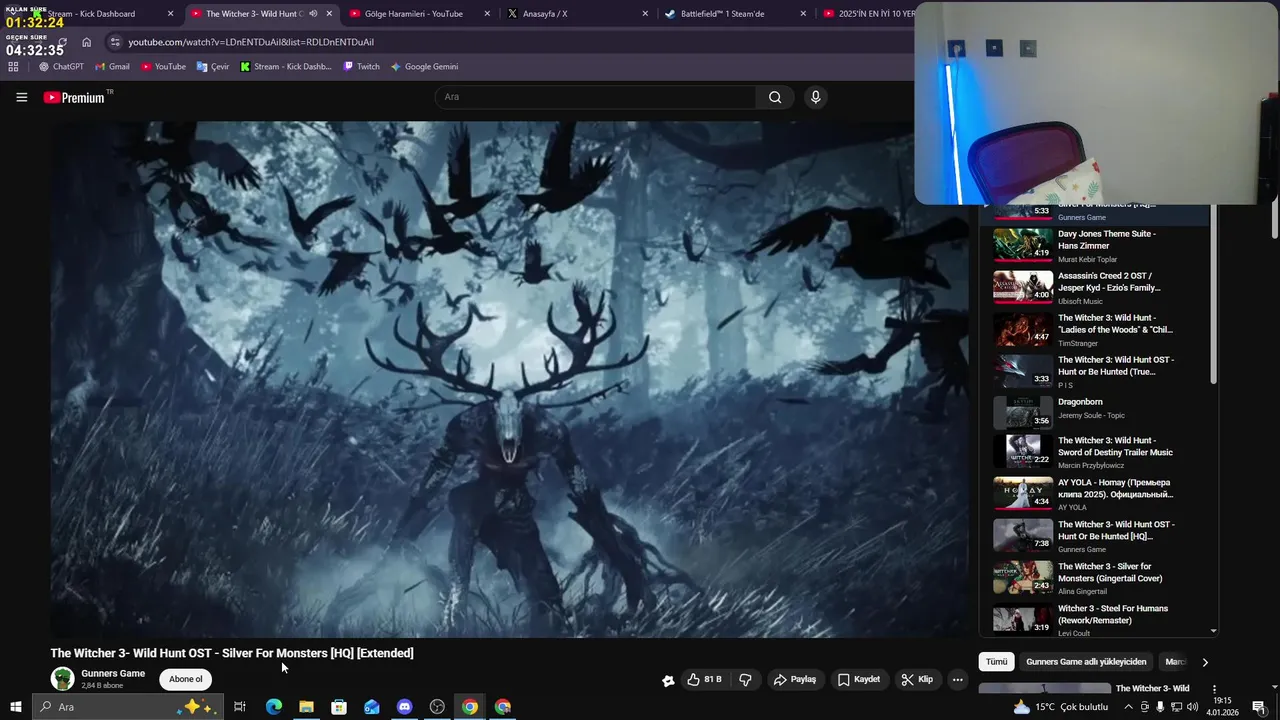This screenshot has width=1280, height=720.
Task: Like the video (81 B)
Action: click(x=705, y=679)
